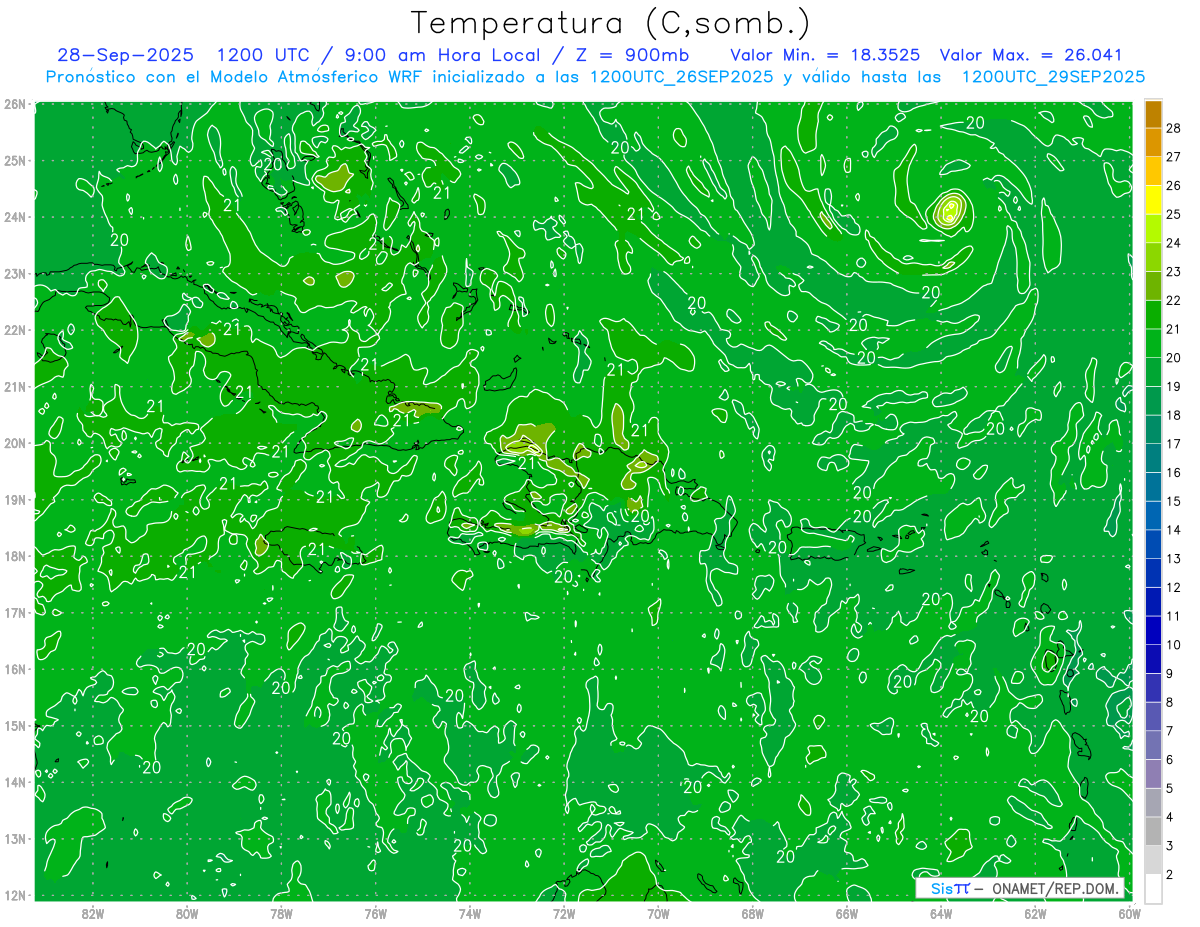The image size is (1200, 927).
Task: Click the longitude axis label '70W'
Action: click(x=658, y=913)
